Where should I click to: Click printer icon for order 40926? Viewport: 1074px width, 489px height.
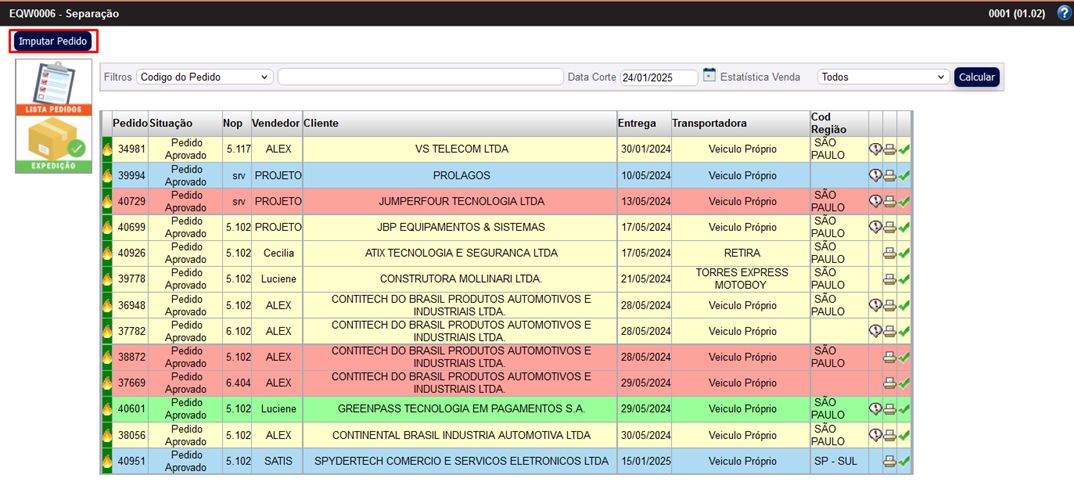889,253
